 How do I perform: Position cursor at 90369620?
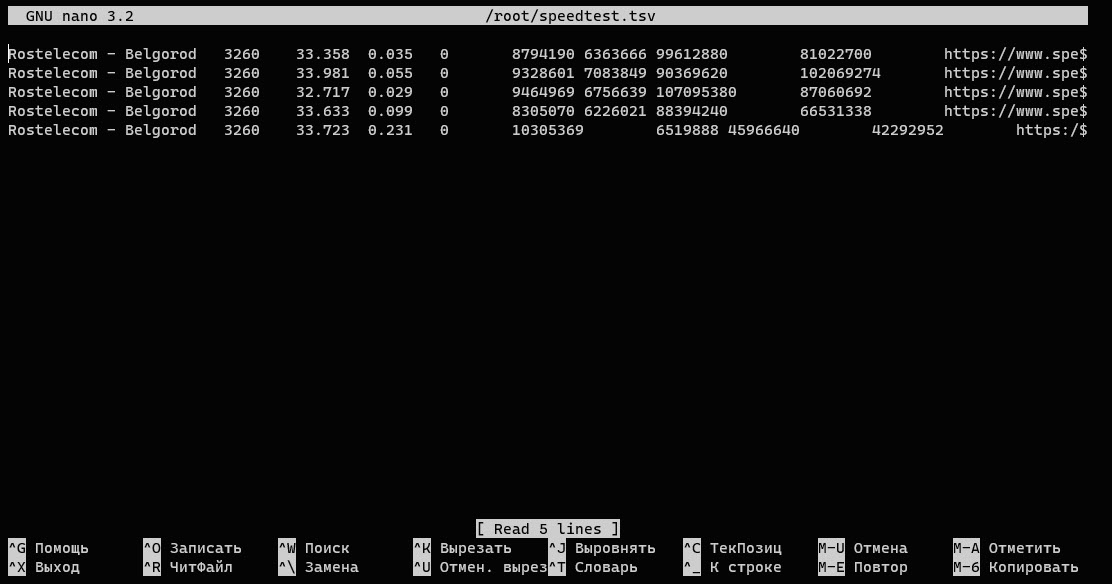pos(691,73)
